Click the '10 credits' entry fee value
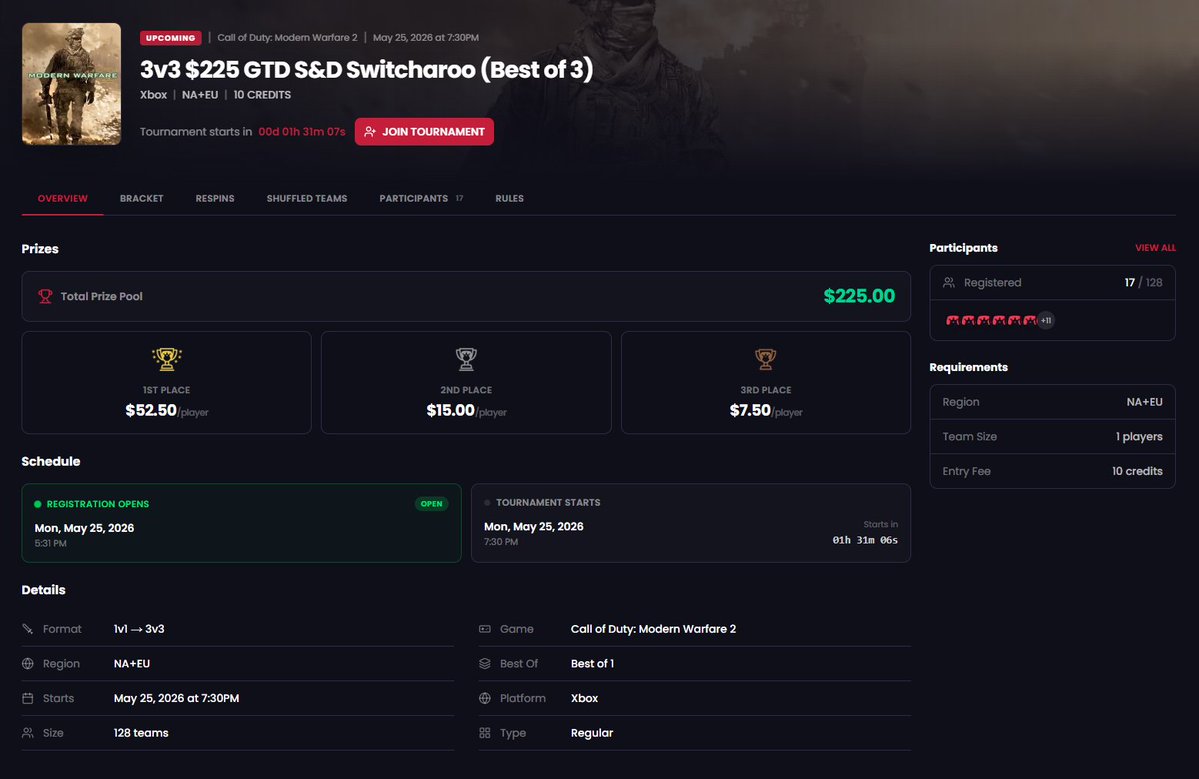Image resolution: width=1199 pixels, height=779 pixels. click(1137, 471)
